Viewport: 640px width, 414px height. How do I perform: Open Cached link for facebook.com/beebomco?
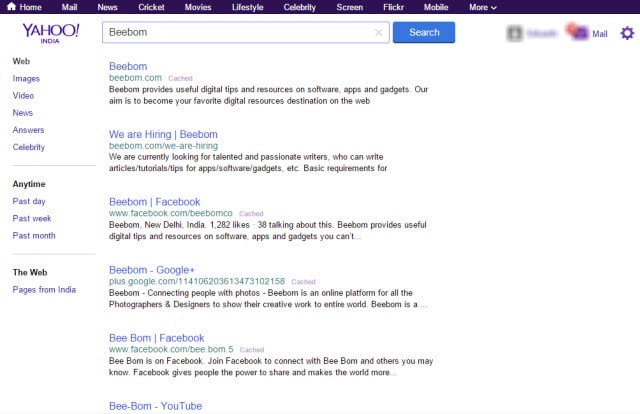click(251, 214)
